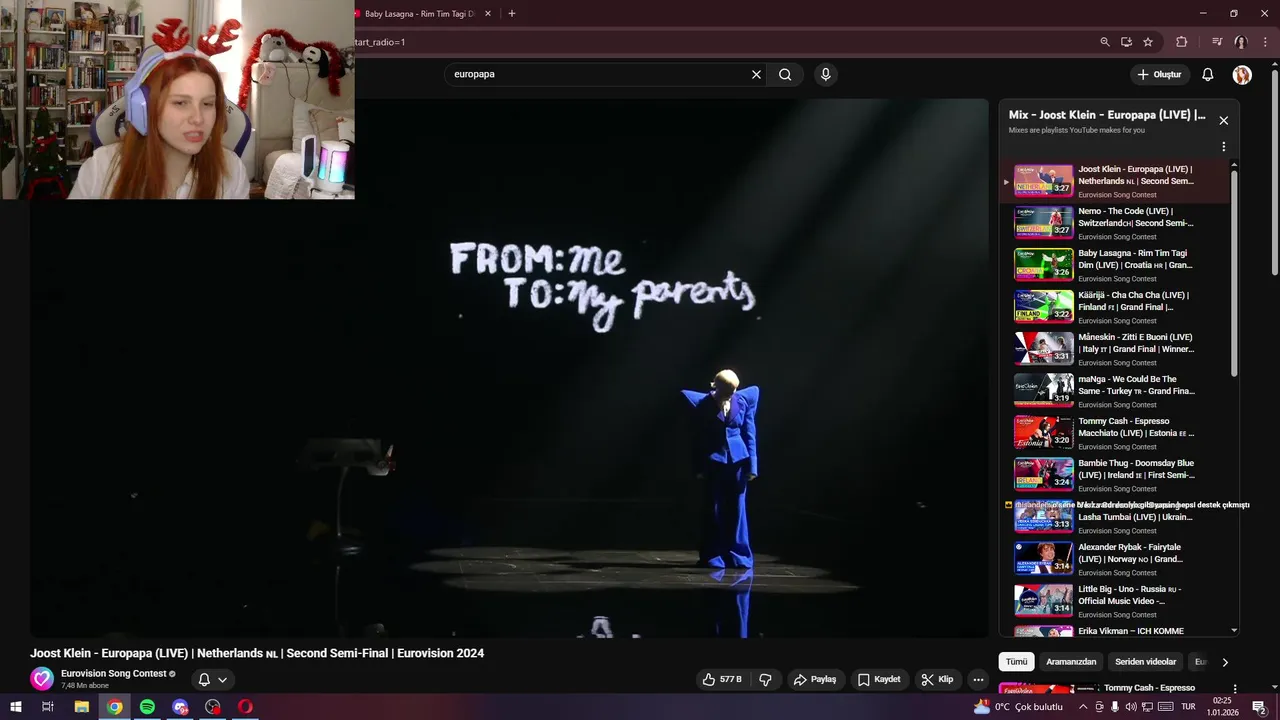Open the Eurovision Song Contest channel avatar
The width and height of the screenshot is (1280, 720).
(41, 679)
